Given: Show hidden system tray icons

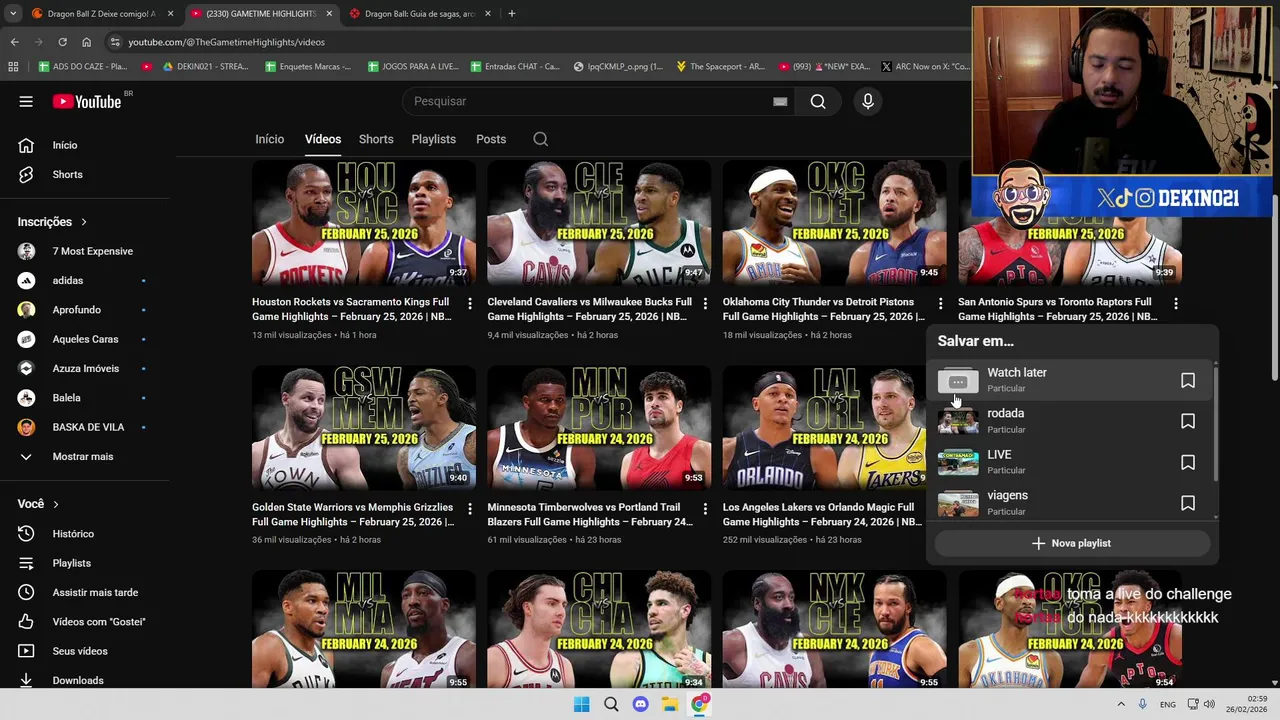Looking at the screenshot, I should (x=1120, y=705).
